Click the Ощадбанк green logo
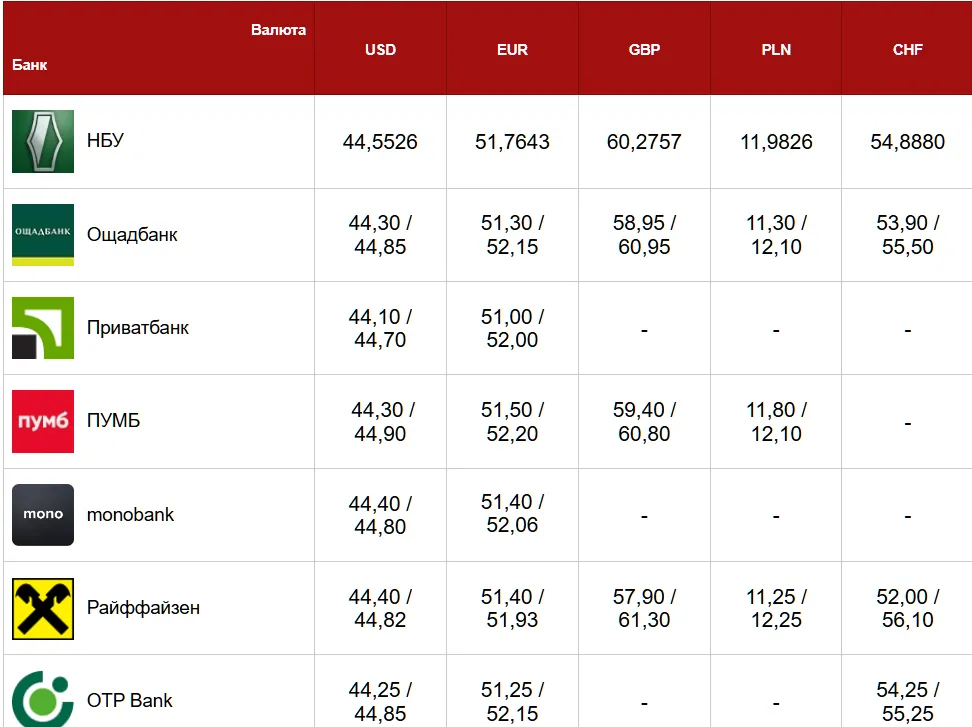 pos(43,235)
